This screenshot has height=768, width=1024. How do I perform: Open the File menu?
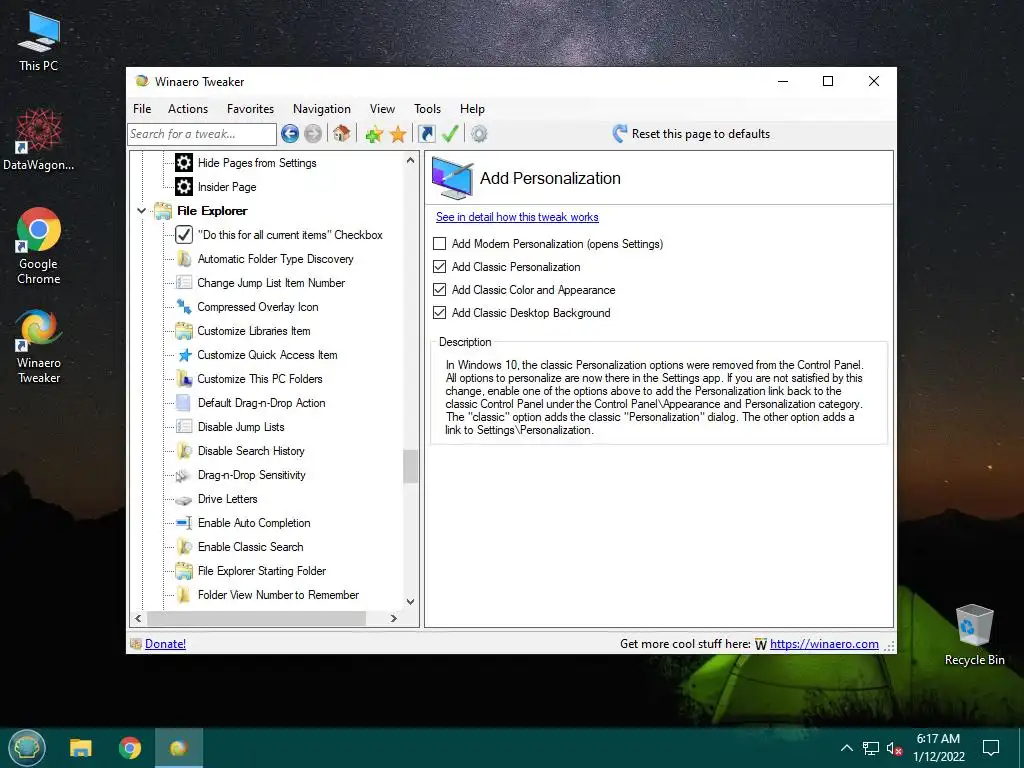(x=142, y=109)
